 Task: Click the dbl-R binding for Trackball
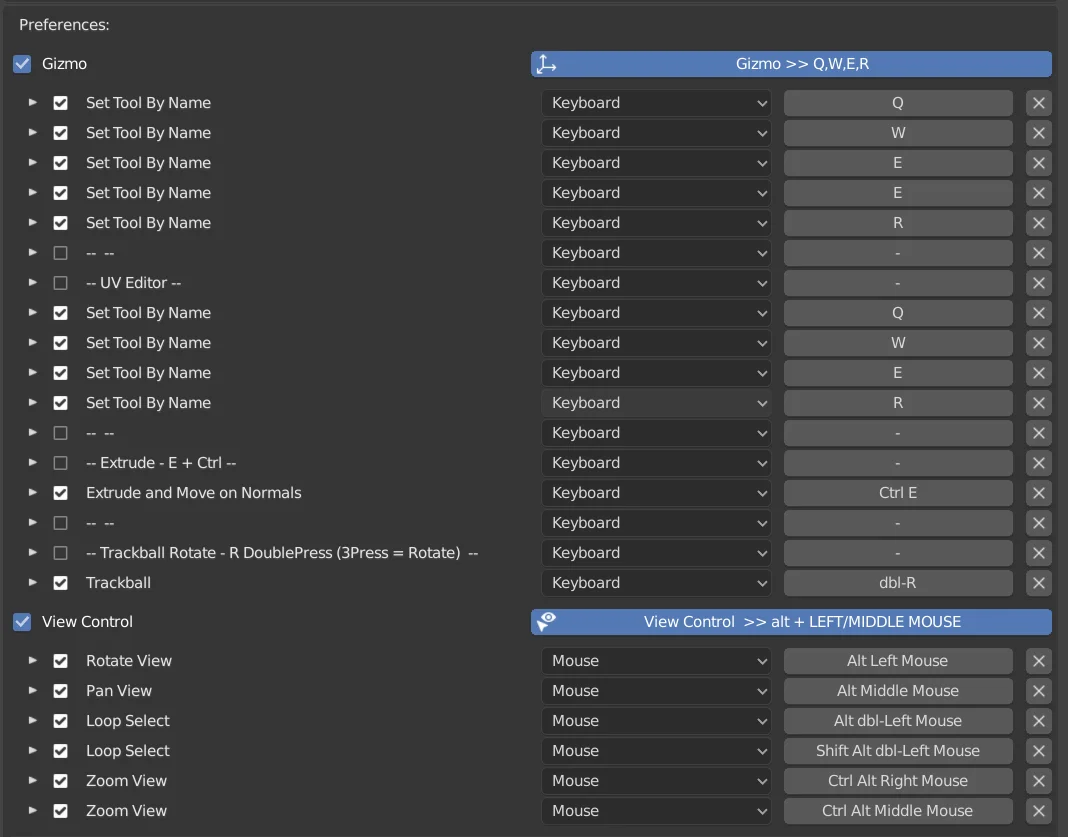click(897, 583)
